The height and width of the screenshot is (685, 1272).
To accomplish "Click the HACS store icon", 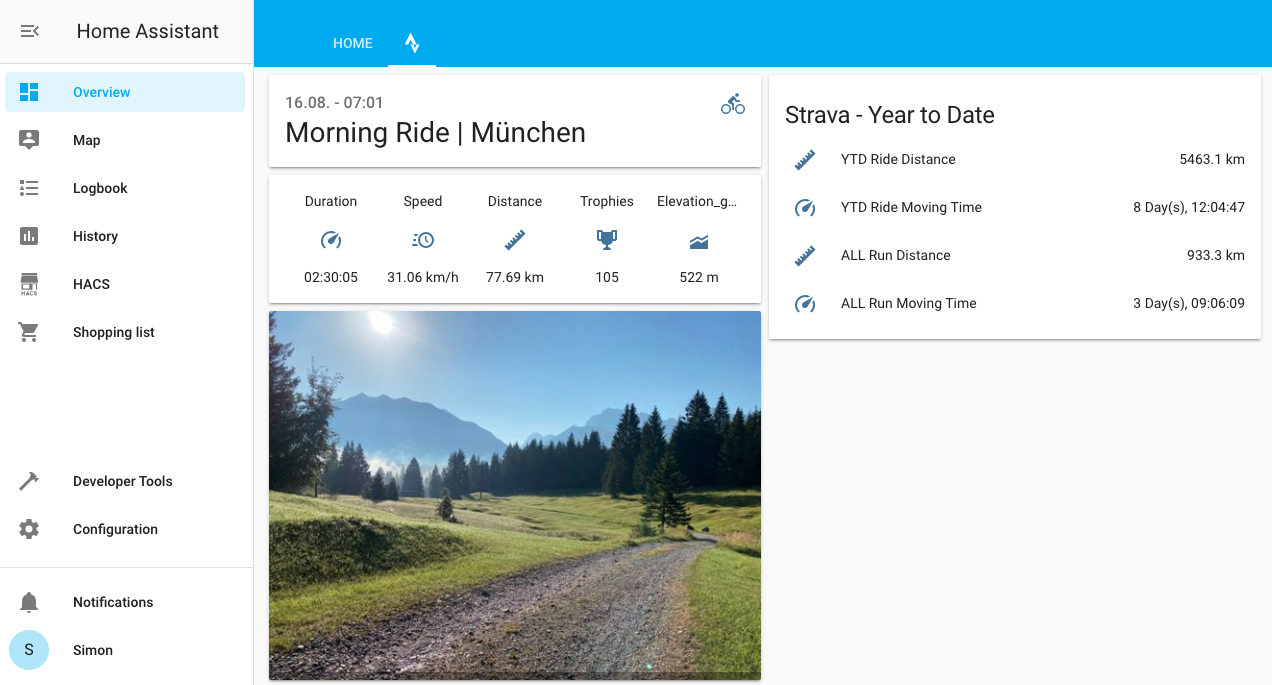I will (x=29, y=284).
